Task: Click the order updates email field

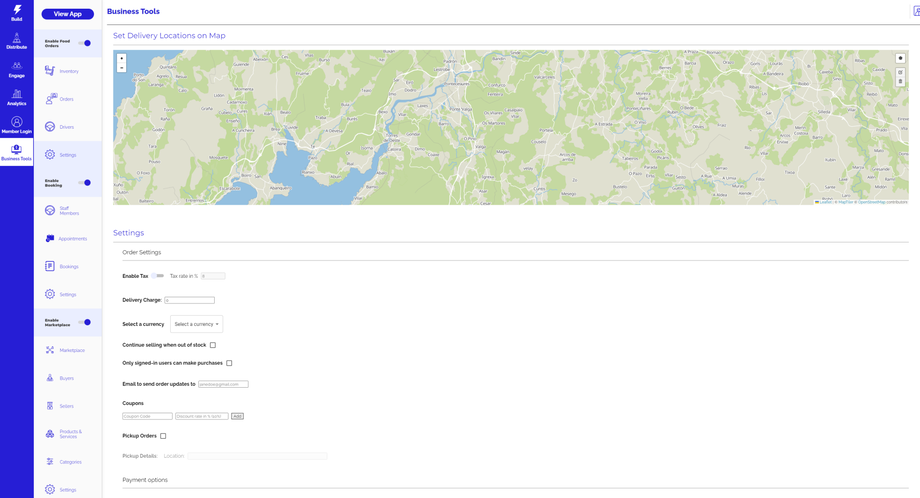Action: 224,384
